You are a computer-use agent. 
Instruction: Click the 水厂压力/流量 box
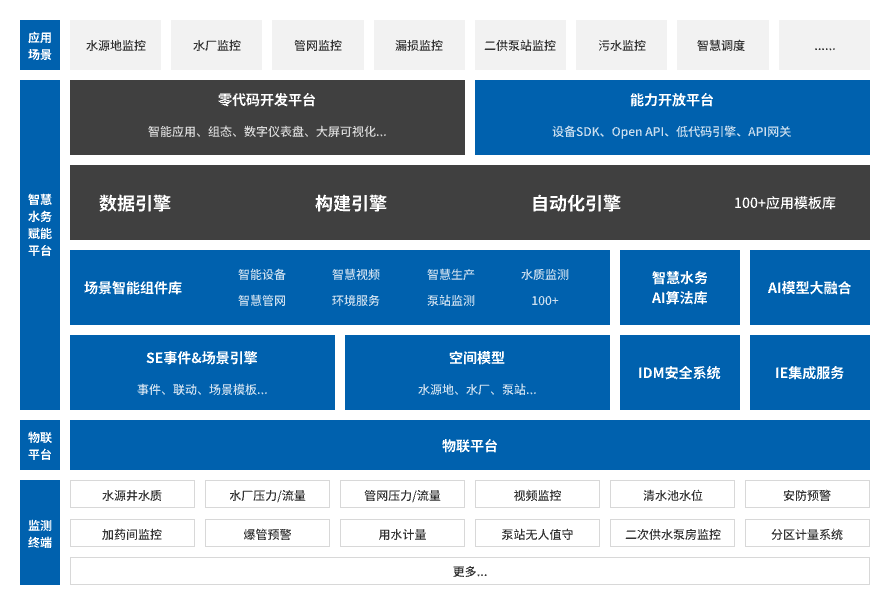pyautogui.click(x=267, y=494)
